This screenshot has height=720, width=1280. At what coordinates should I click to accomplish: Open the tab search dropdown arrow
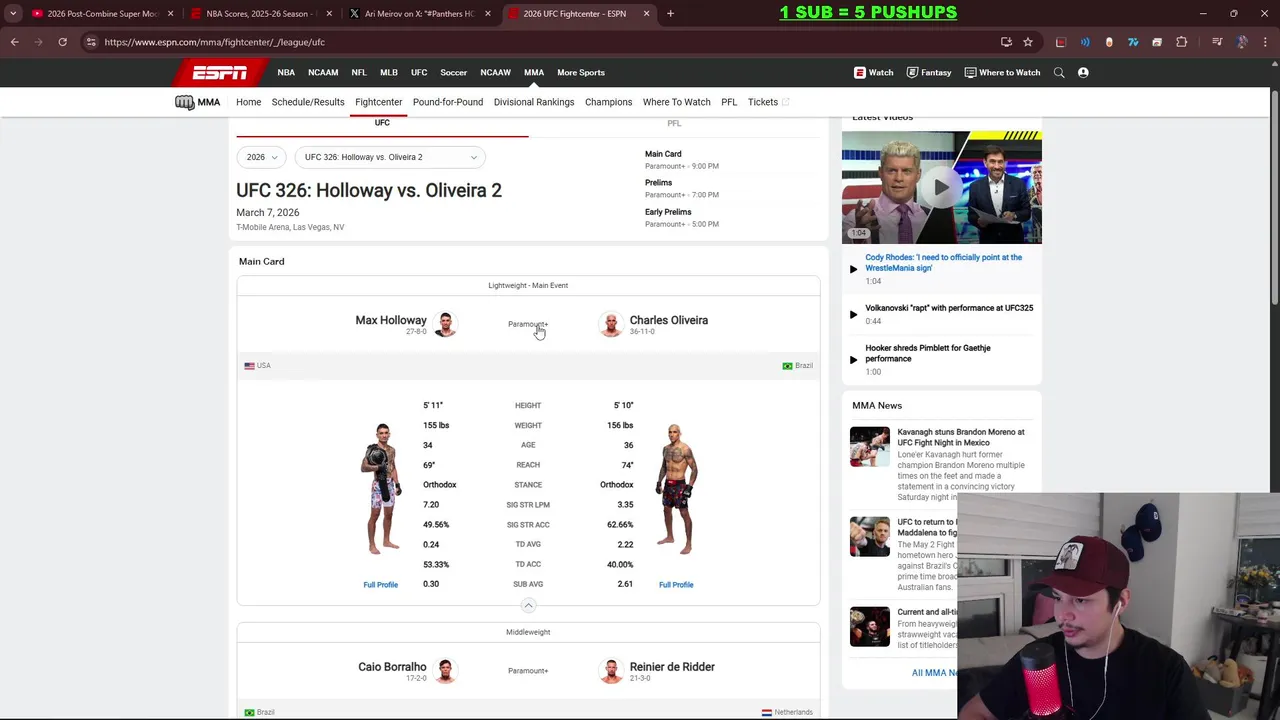tap(13, 14)
